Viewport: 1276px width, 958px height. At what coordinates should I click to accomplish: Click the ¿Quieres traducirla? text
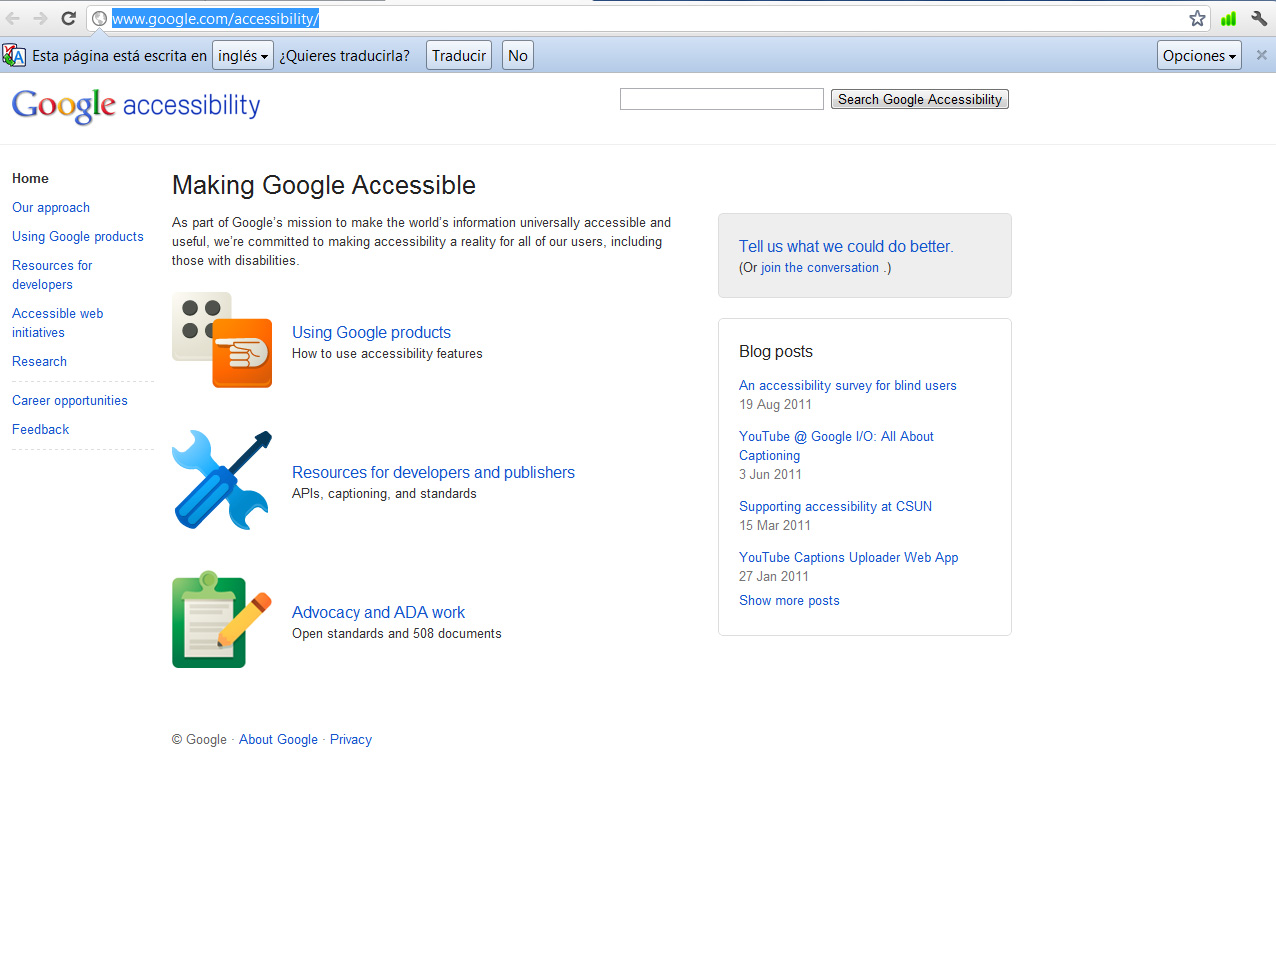coord(344,56)
